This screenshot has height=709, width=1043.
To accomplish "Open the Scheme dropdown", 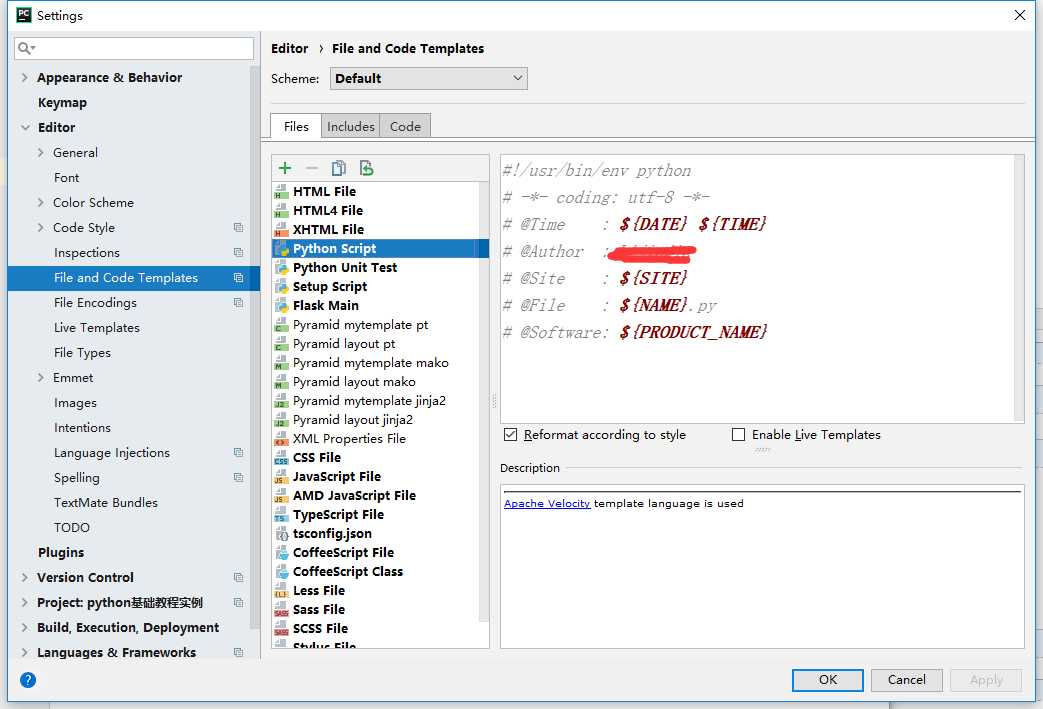I will [428, 78].
